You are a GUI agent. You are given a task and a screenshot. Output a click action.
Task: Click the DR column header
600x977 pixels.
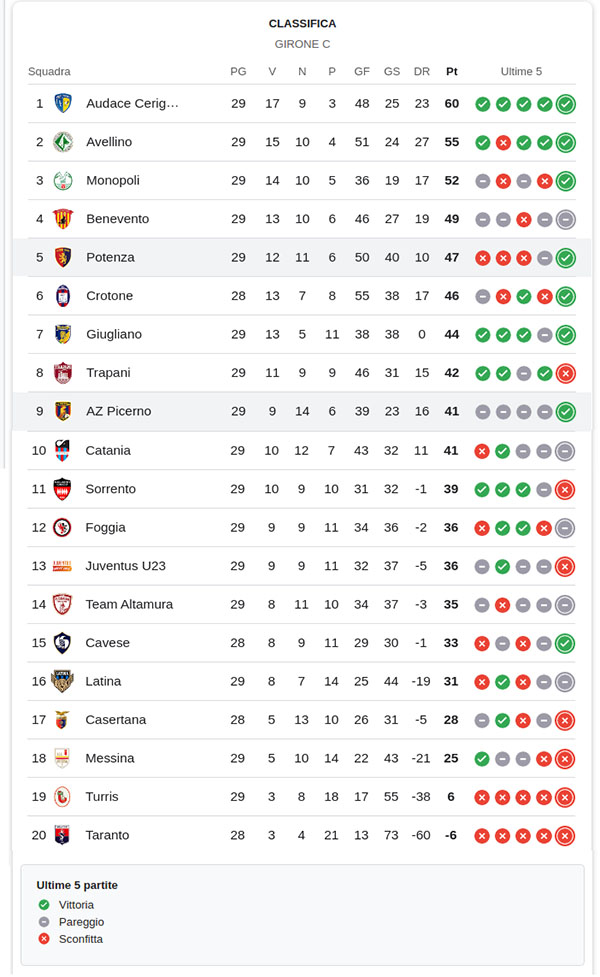(422, 71)
